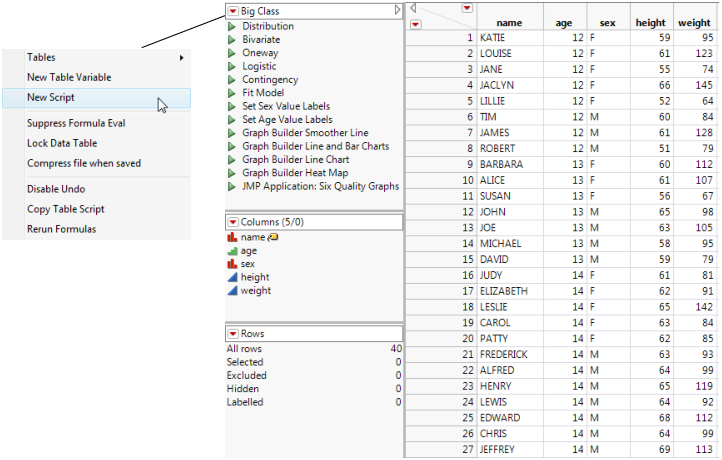The width and height of the screenshot is (722, 460).
Task: Open the Columns red triangle menu
Action: tap(232, 221)
